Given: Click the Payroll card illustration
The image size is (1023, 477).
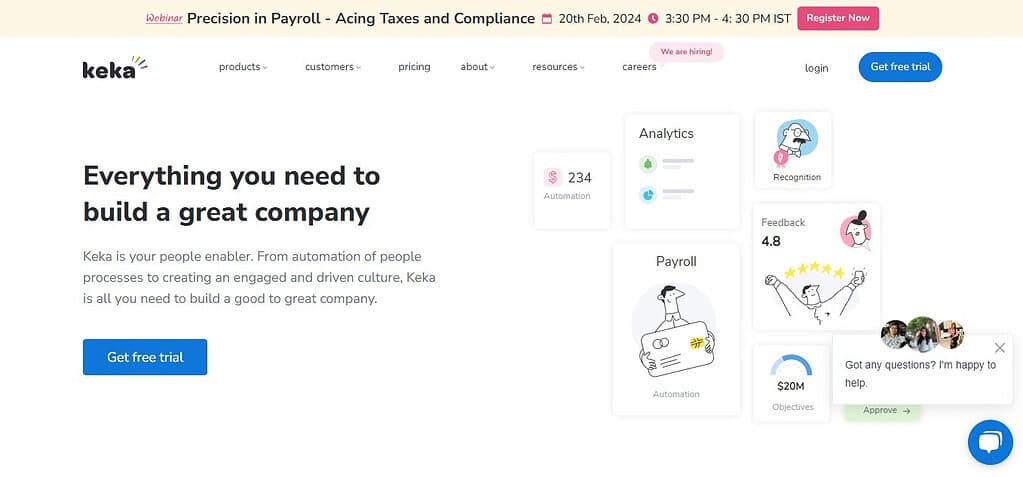Looking at the screenshot, I should pyautogui.click(x=675, y=330).
